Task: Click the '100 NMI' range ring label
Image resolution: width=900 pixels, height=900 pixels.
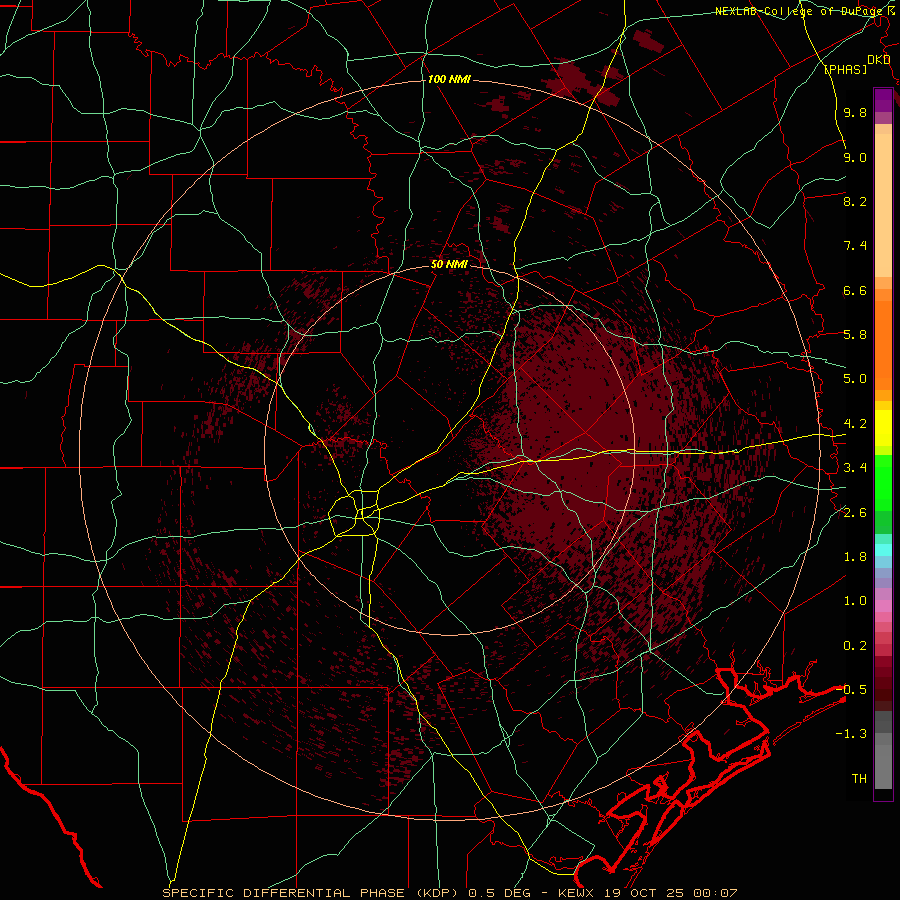Action: [x=449, y=79]
